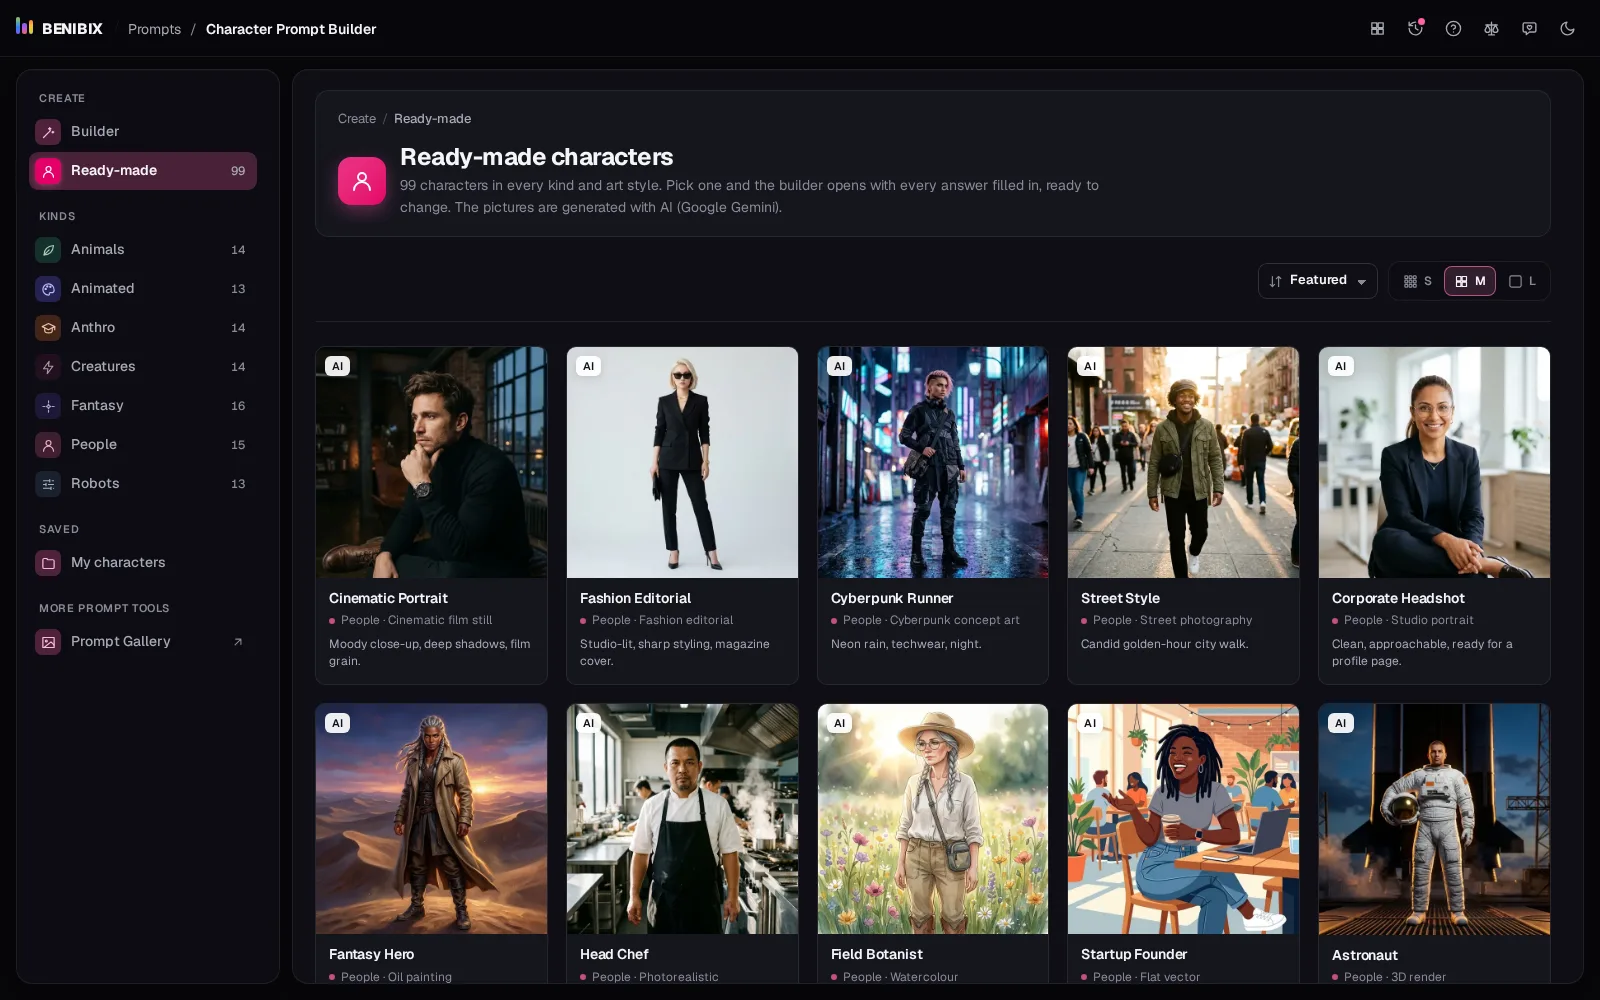Select the Street Style card image

click(1183, 462)
